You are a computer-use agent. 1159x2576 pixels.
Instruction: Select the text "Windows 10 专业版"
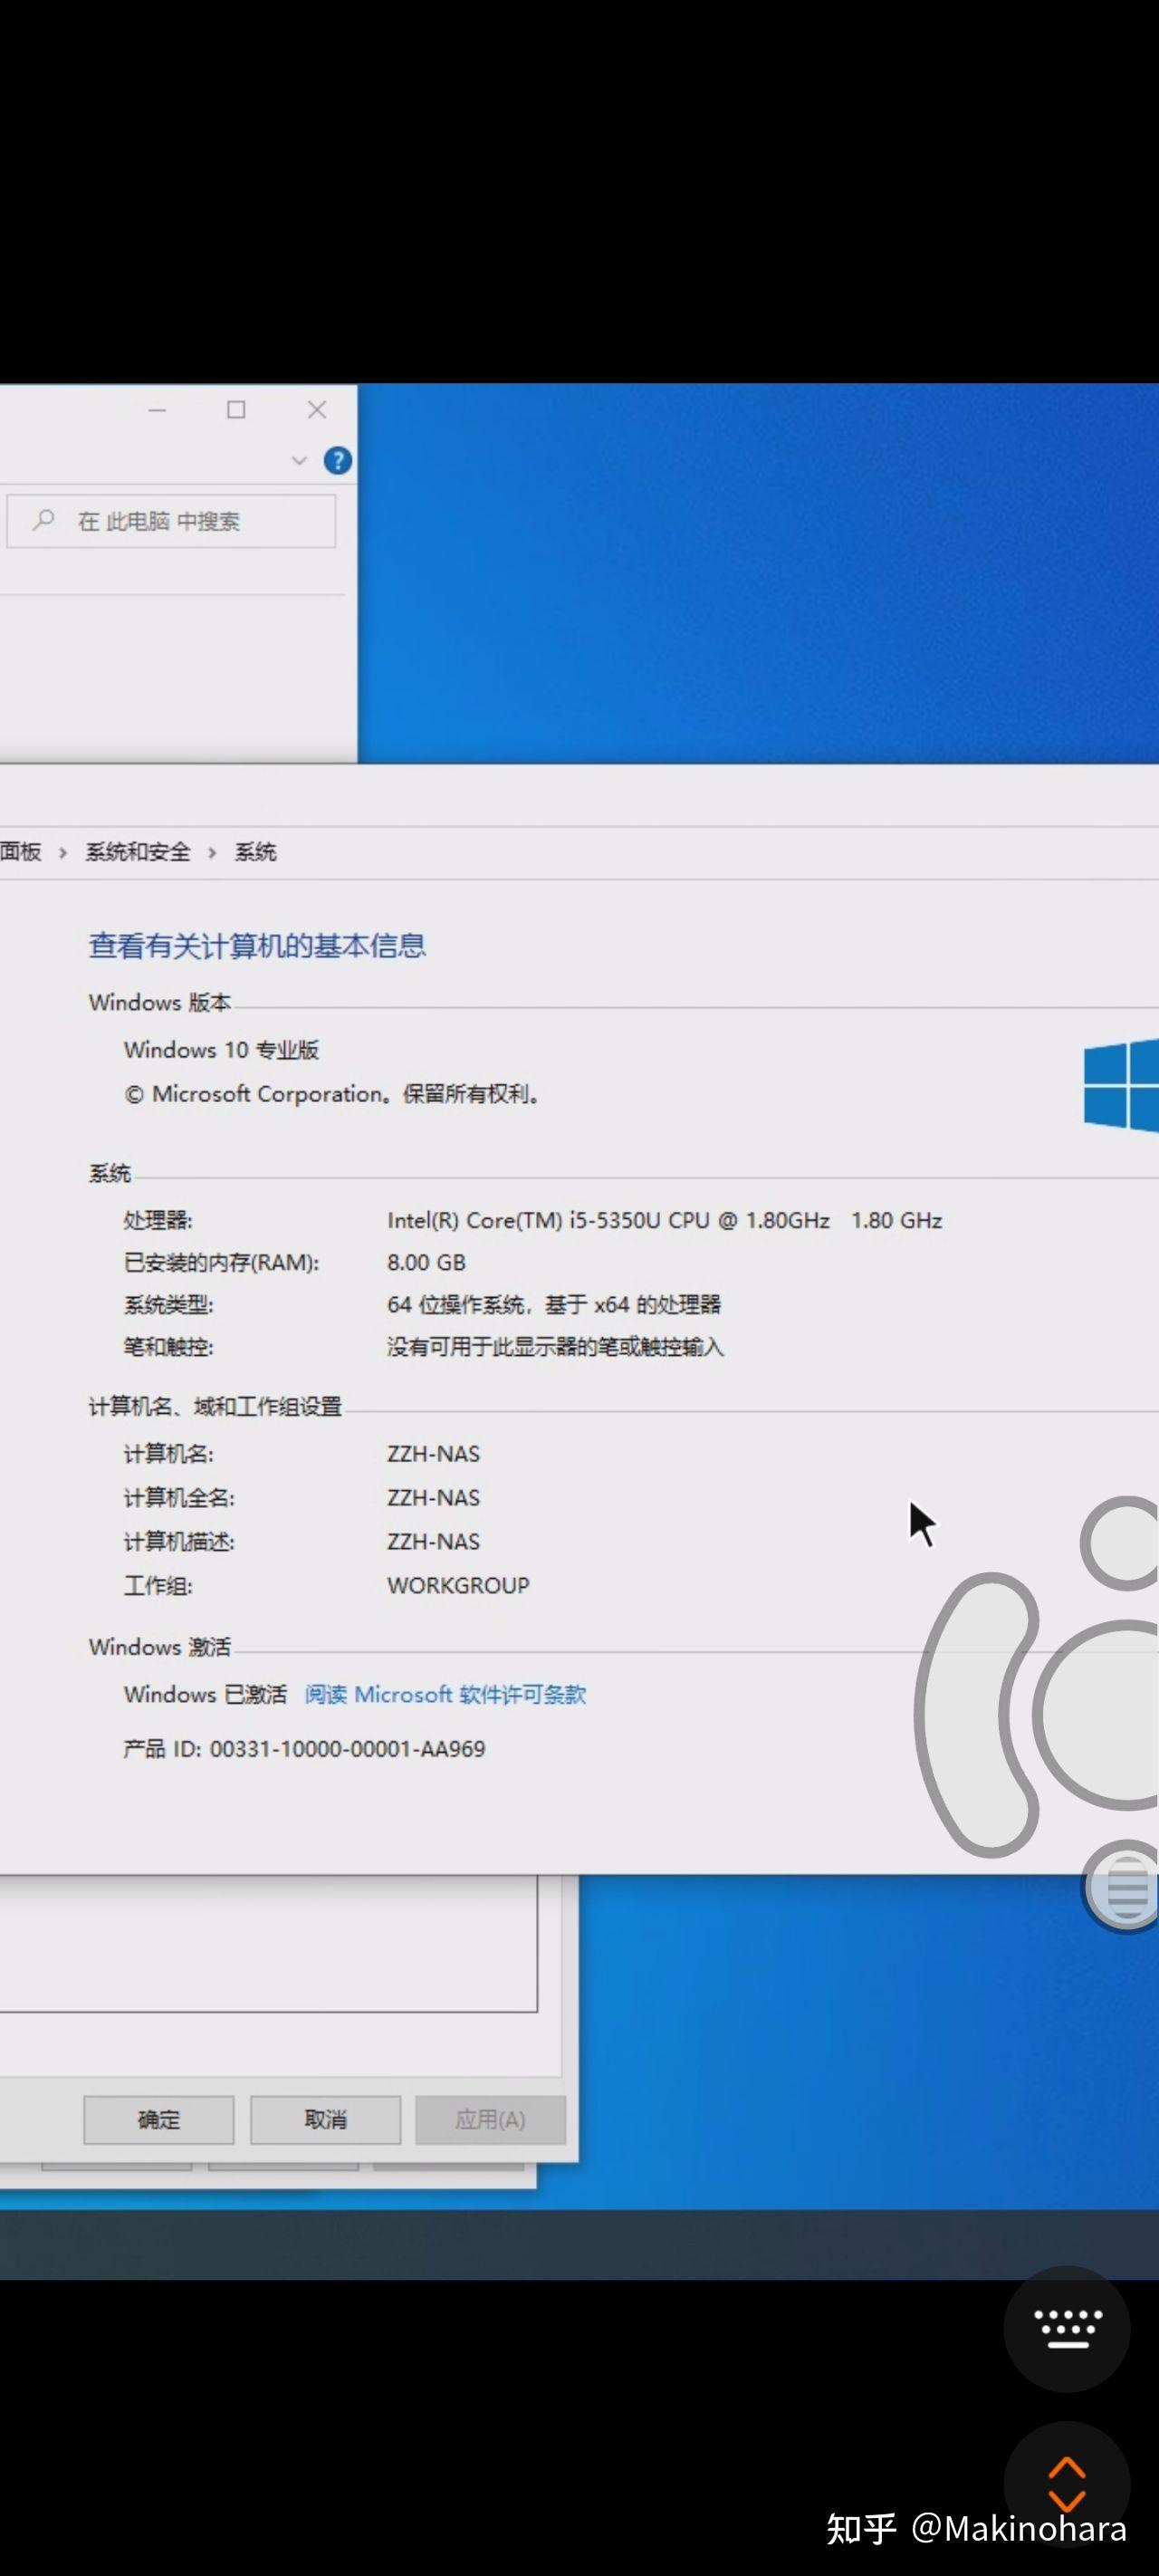tap(221, 1050)
